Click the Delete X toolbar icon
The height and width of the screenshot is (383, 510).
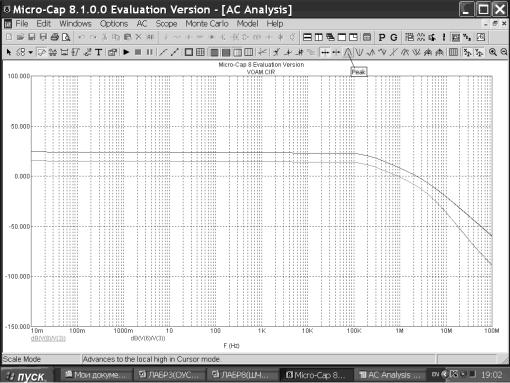pos(139,37)
